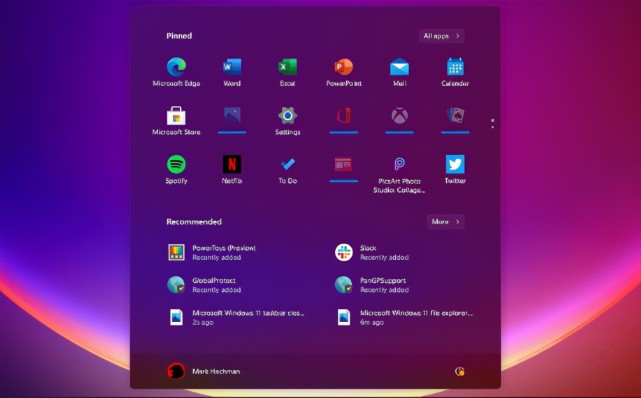Open Slack from the Recommended list
The image size is (641, 398).
[x=372, y=252]
